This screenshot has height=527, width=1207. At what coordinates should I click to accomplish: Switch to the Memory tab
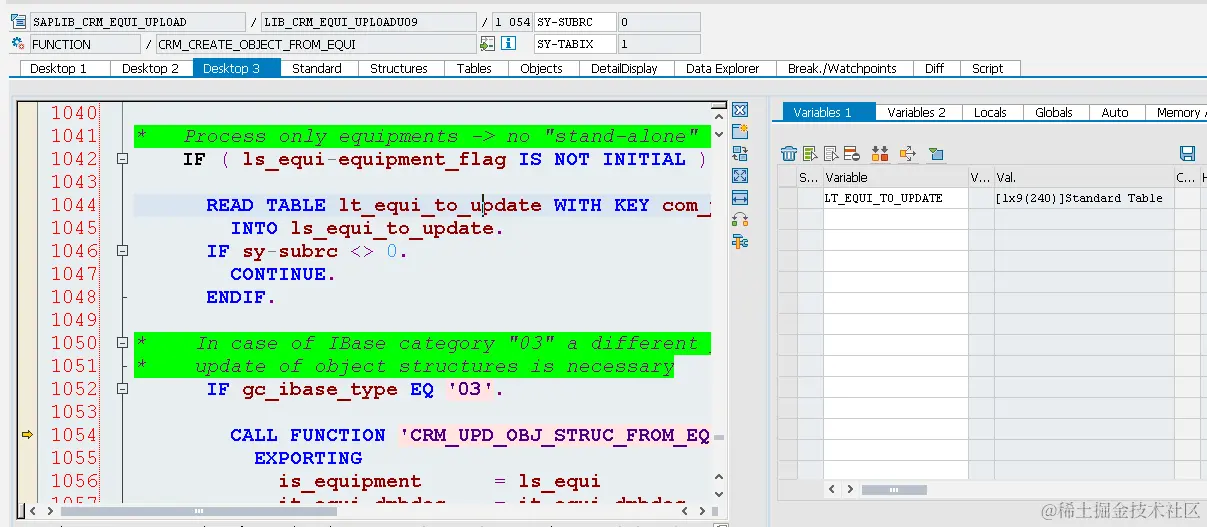point(1176,112)
